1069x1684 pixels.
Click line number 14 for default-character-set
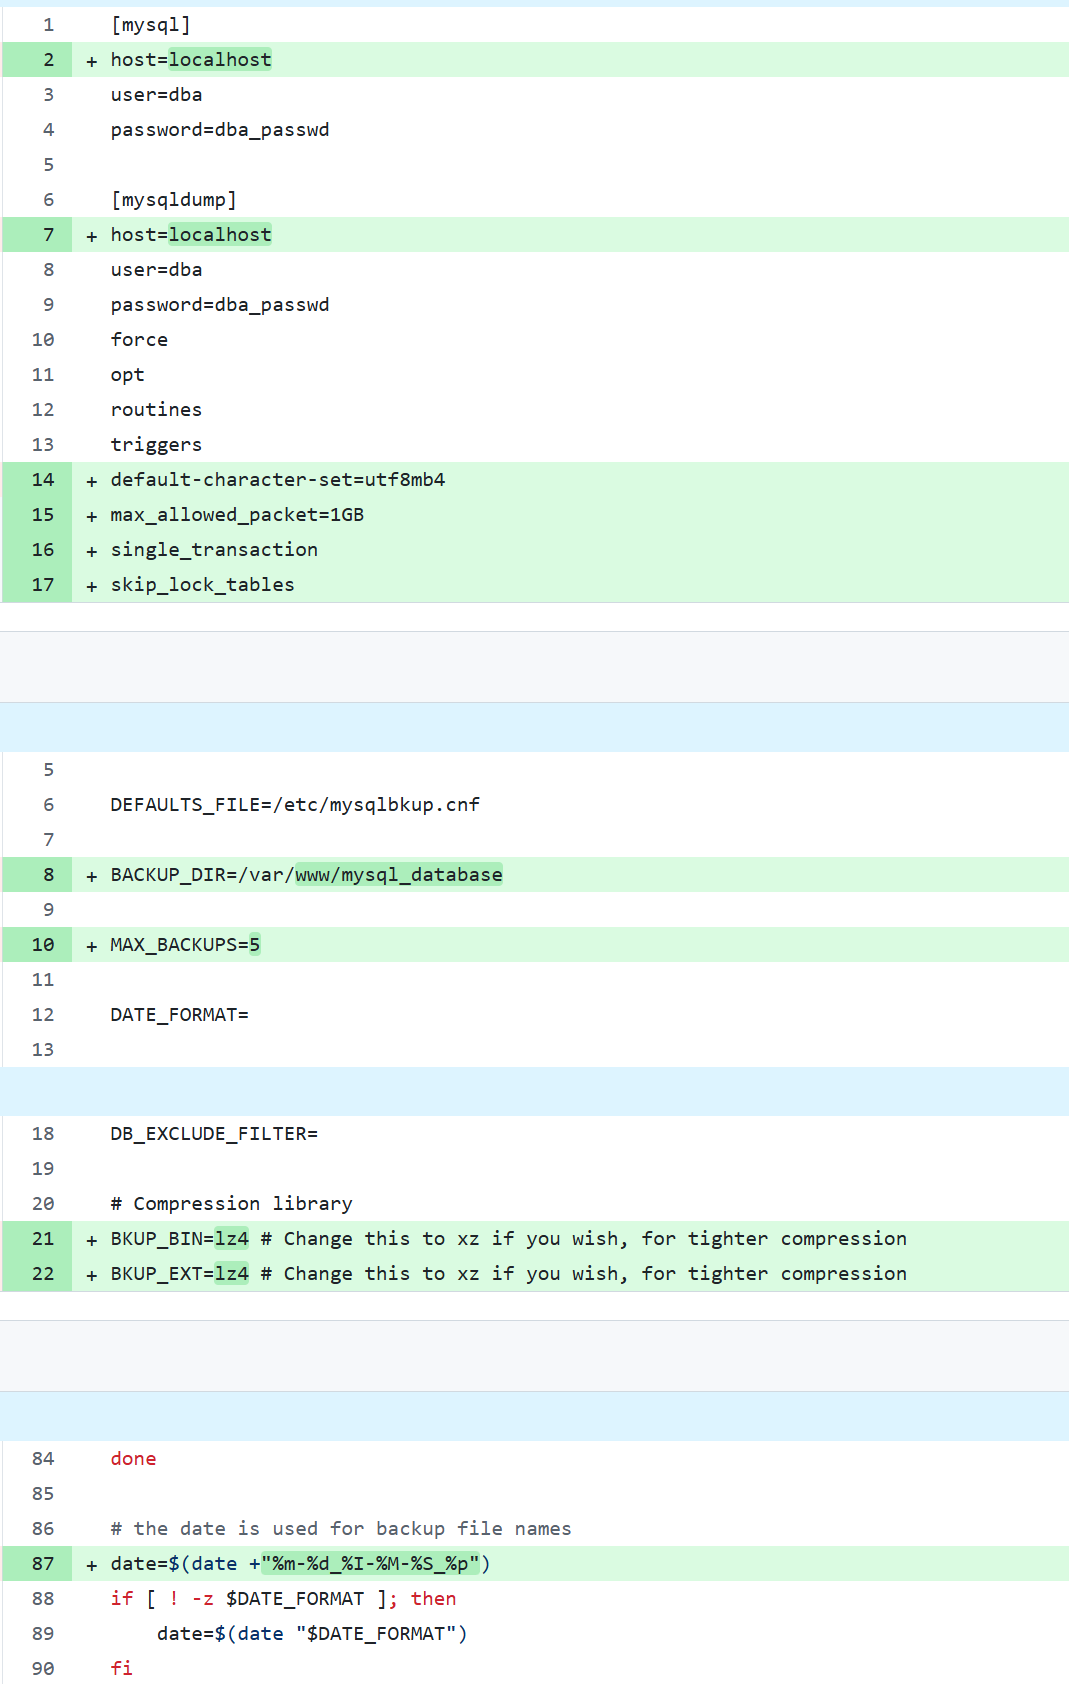pos(43,480)
